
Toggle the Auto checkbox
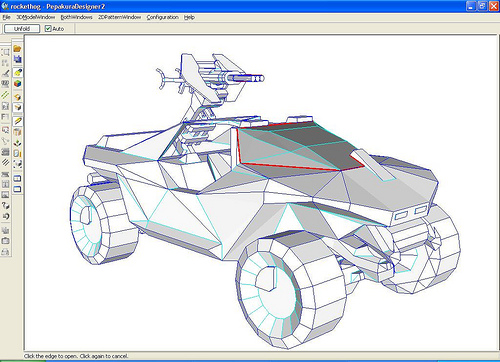[48, 29]
